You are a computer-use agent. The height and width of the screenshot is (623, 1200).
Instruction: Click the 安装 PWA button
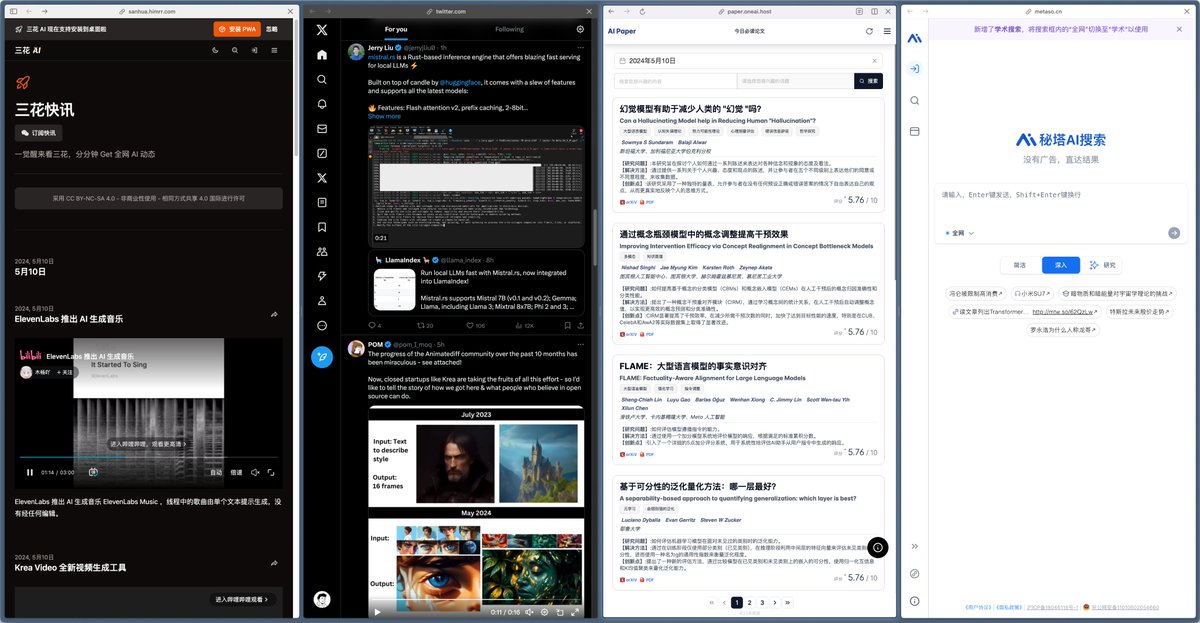(236, 29)
